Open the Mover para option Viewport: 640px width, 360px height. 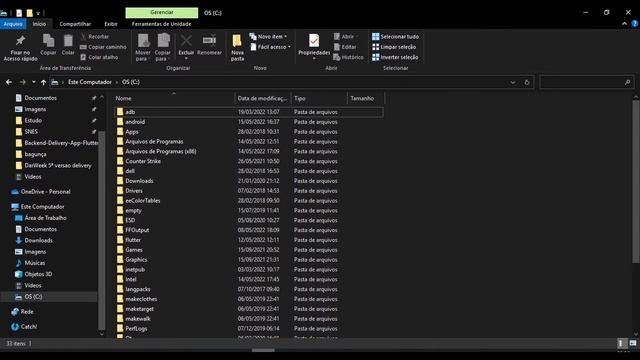point(143,48)
